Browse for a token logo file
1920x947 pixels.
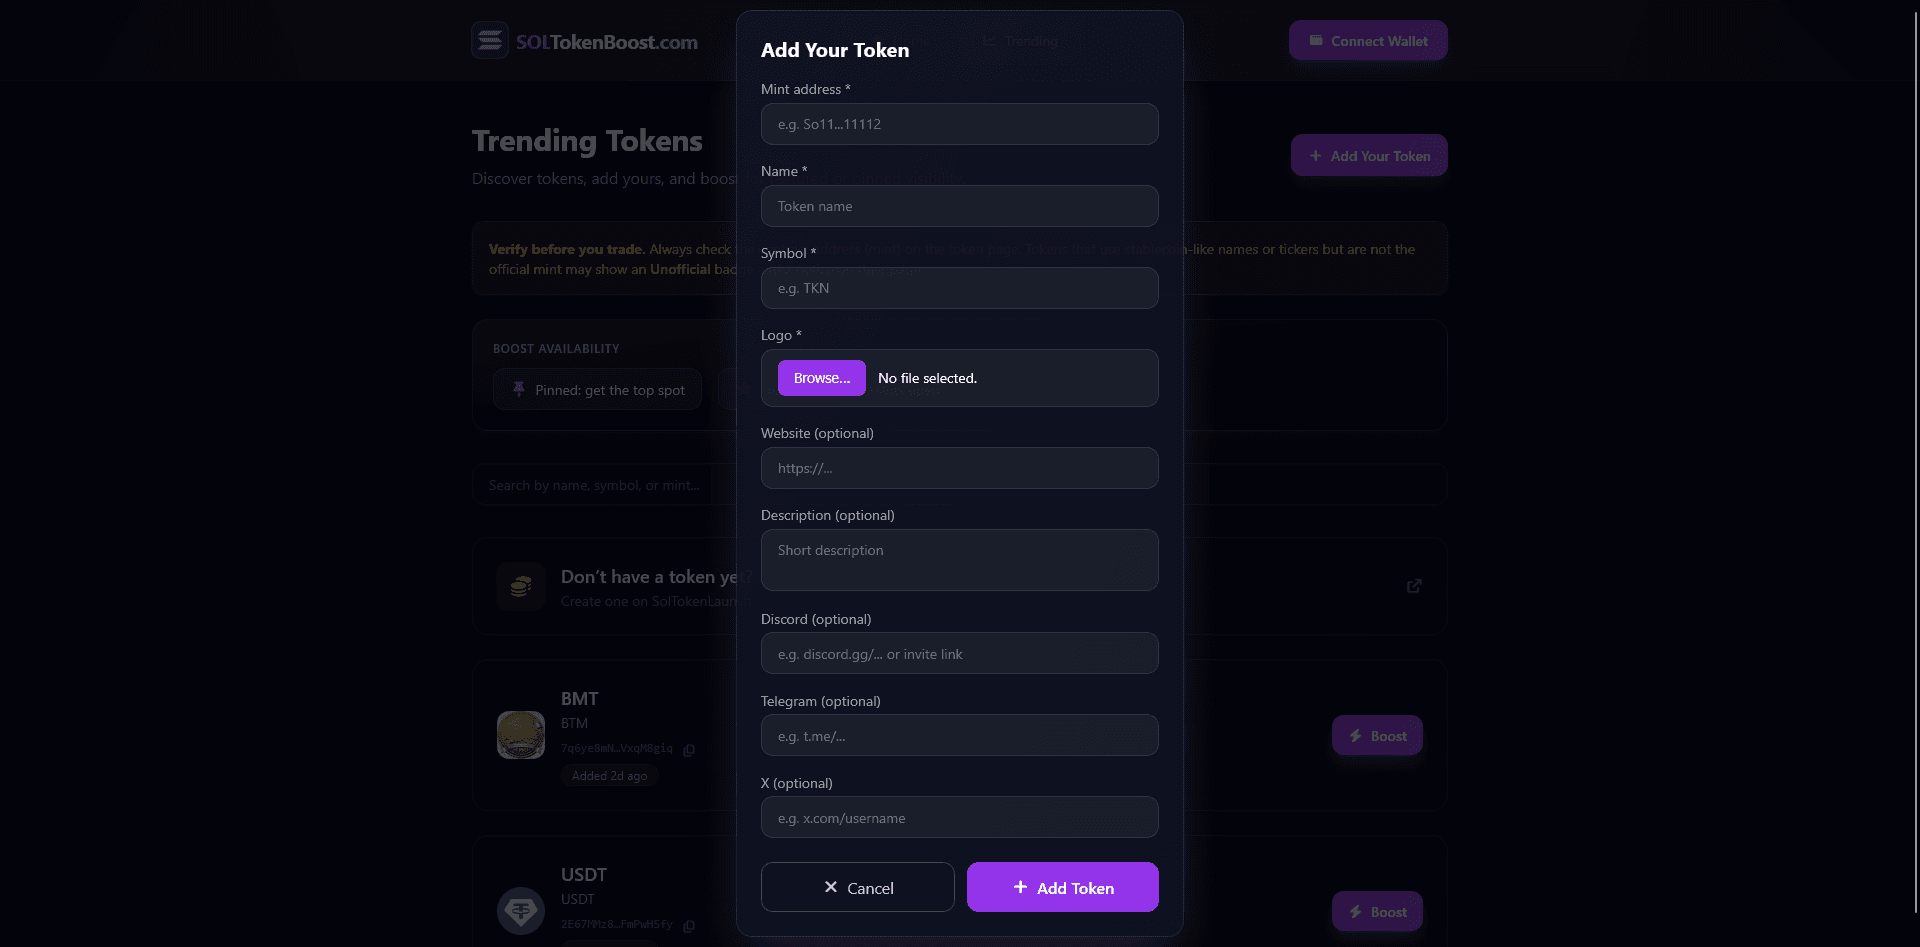coord(821,378)
